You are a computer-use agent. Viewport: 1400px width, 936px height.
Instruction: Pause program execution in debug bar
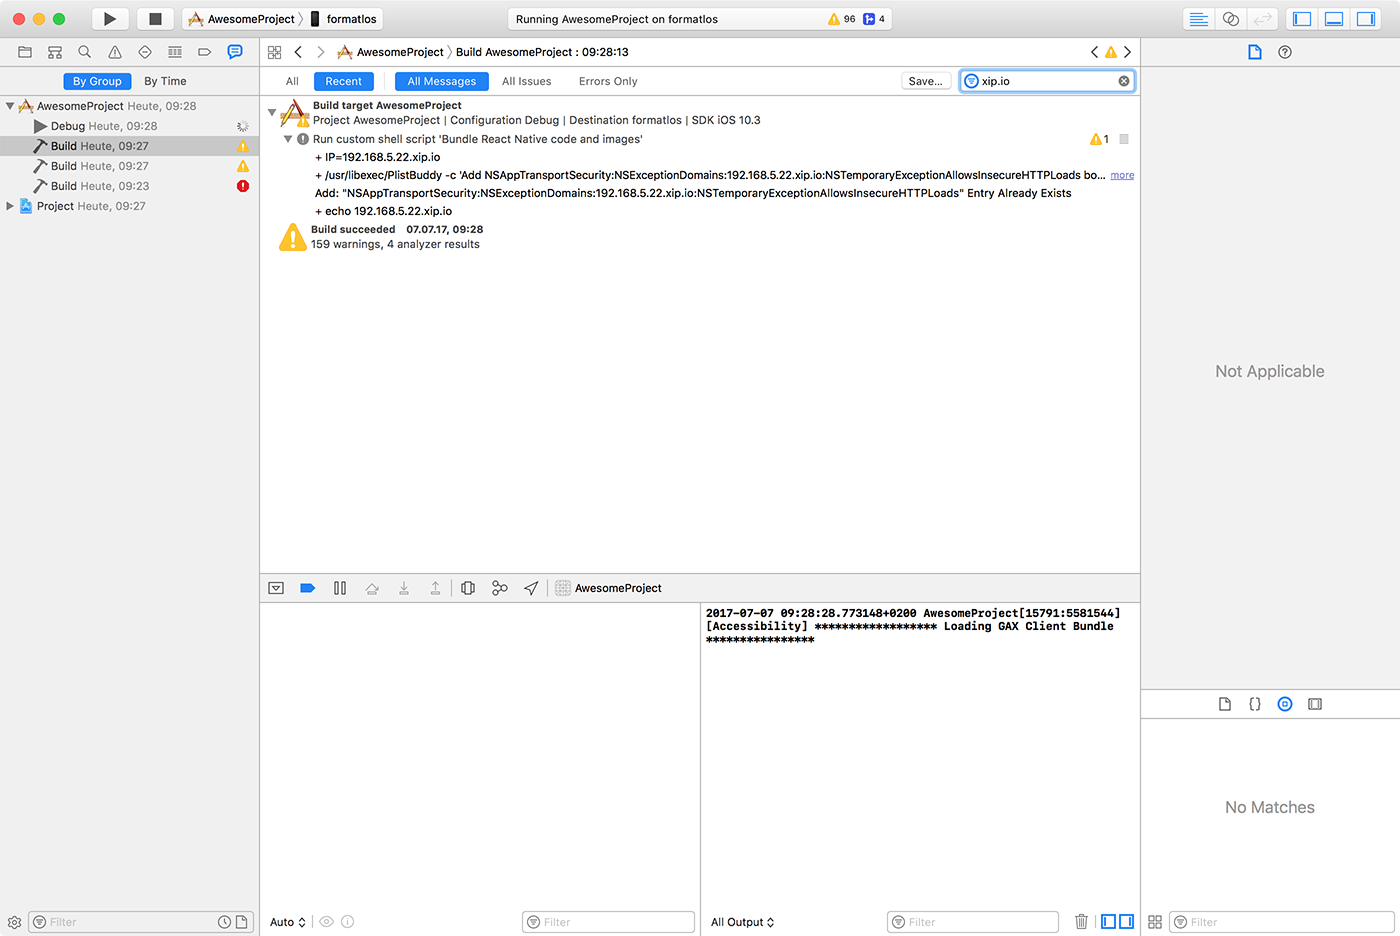pos(340,588)
